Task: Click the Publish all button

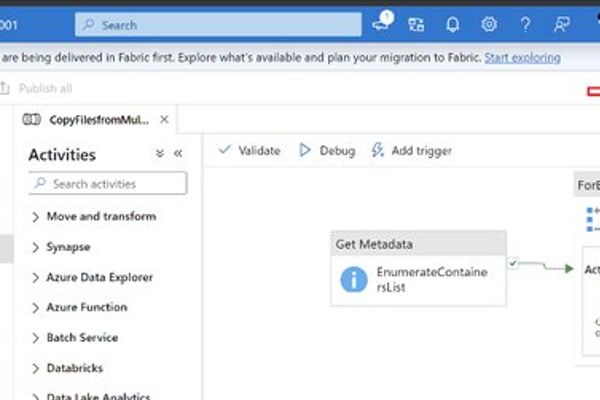Action: pos(37,88)
